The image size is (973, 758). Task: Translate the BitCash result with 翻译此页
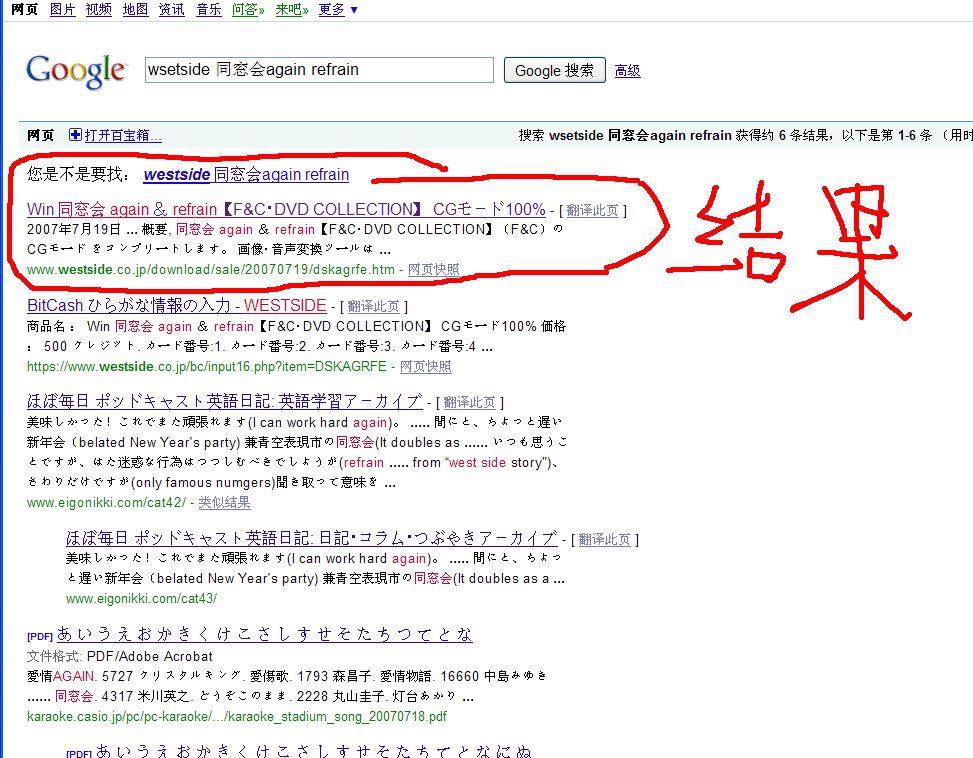[374, 306]
